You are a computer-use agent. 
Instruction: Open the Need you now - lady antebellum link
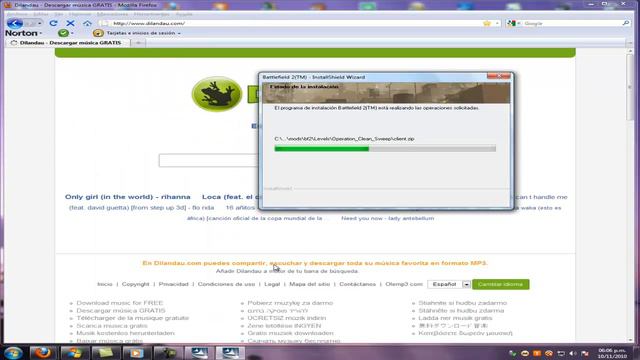click(x=388, y=218)
